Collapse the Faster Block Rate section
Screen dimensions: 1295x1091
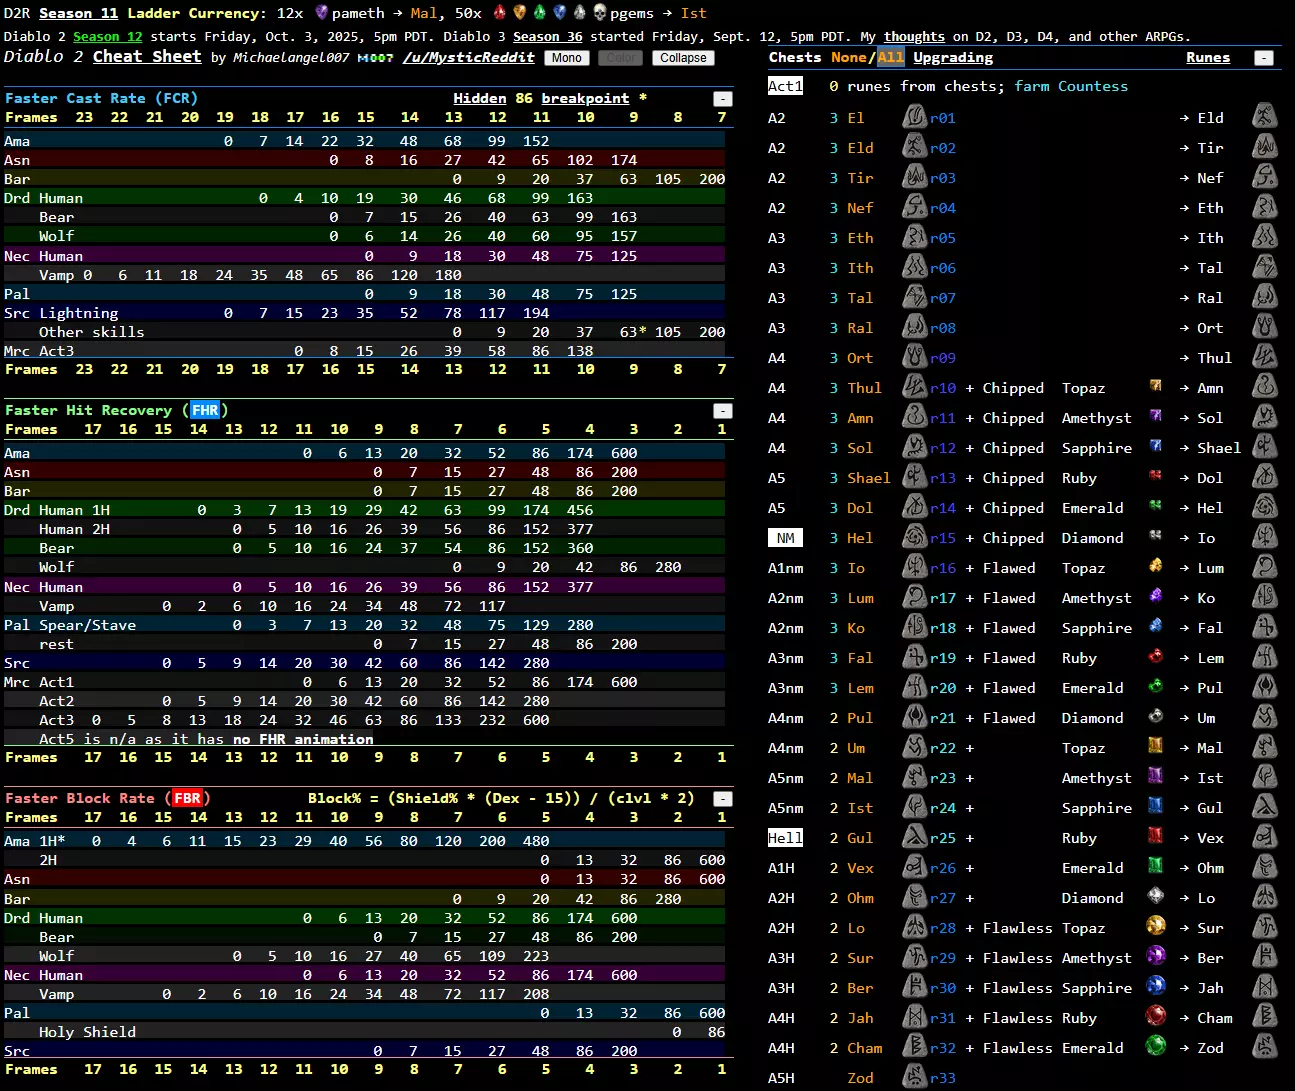(x=722, y=799)
